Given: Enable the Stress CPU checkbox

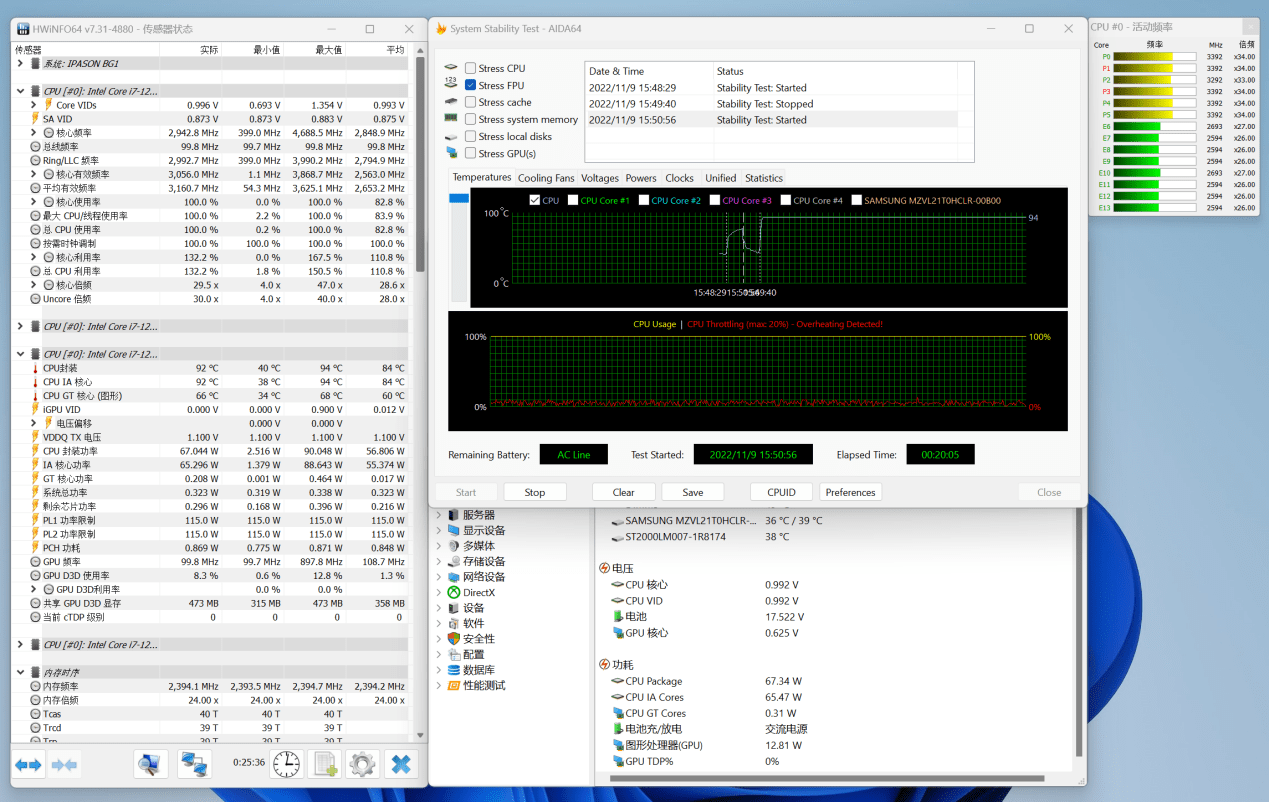Looking at the screenshot, I should (470, 68).
